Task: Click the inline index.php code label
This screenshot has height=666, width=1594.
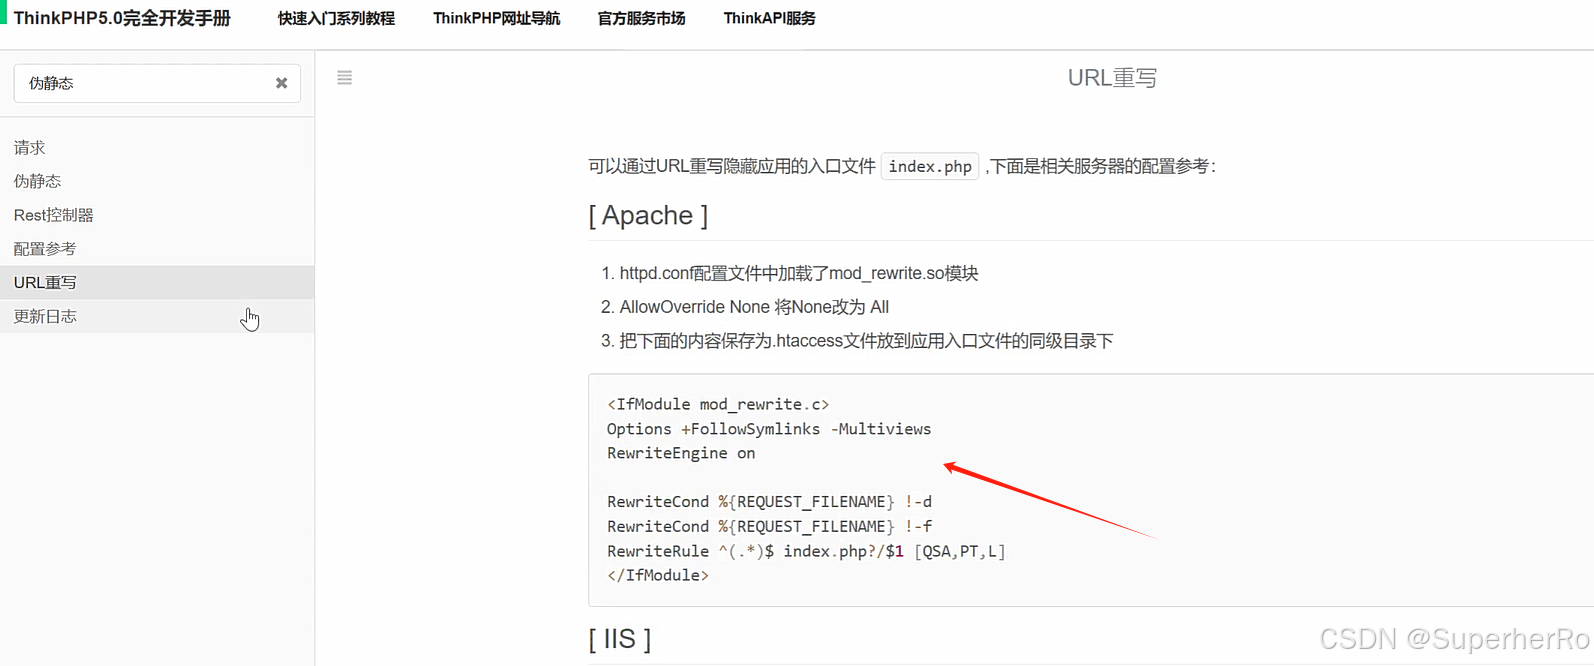Action: (x=930, y=166)
